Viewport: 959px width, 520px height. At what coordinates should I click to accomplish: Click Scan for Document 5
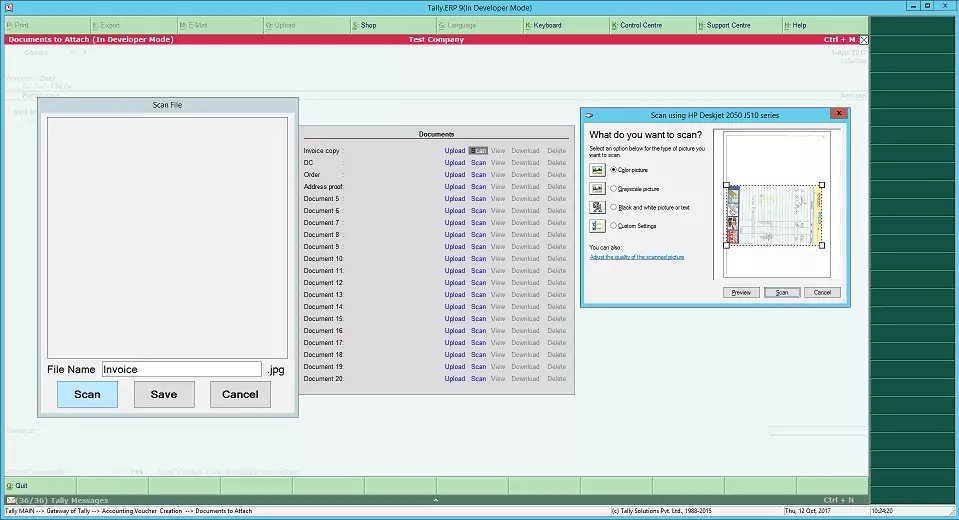[478, 199]
